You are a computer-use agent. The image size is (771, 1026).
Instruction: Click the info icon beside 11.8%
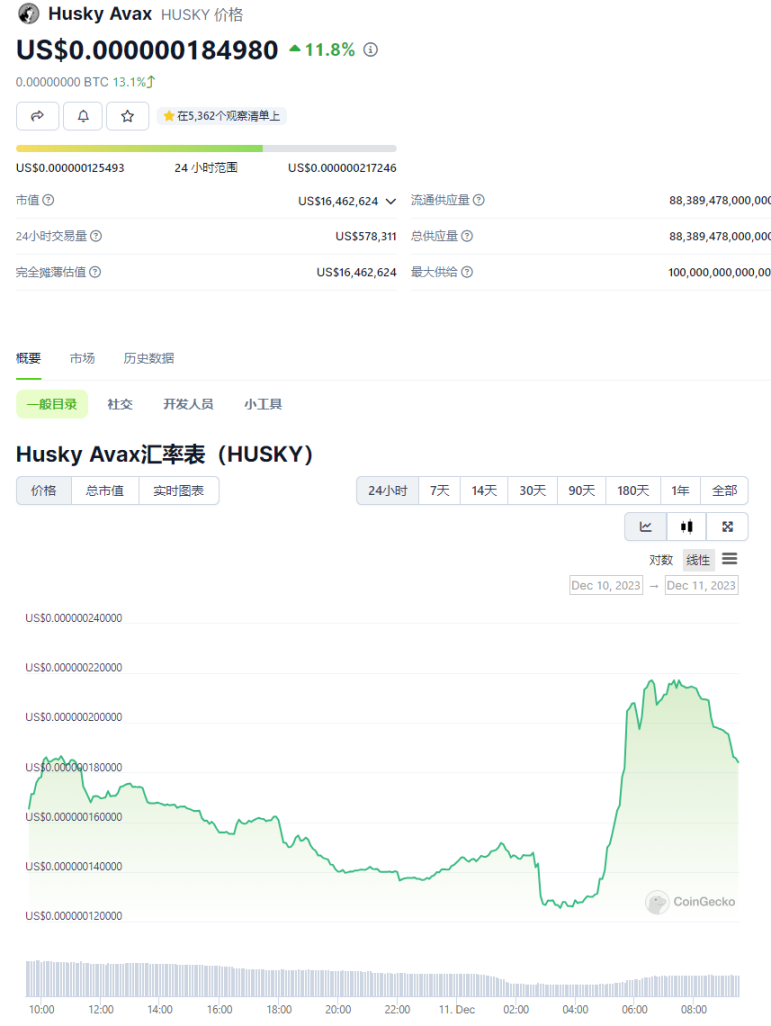tap(371, 50)
